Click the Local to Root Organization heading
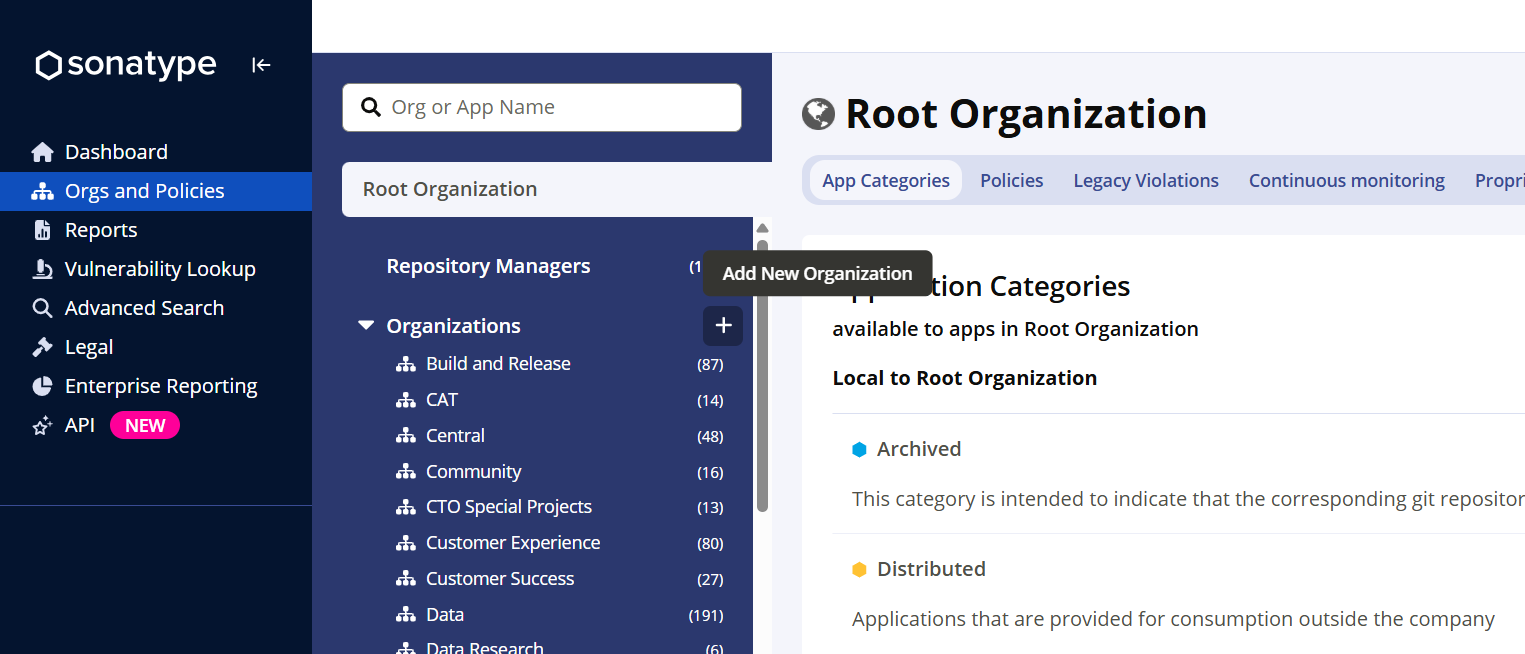Image resolution: width=1525 pixels, height=654 pixels. [965, 378]
